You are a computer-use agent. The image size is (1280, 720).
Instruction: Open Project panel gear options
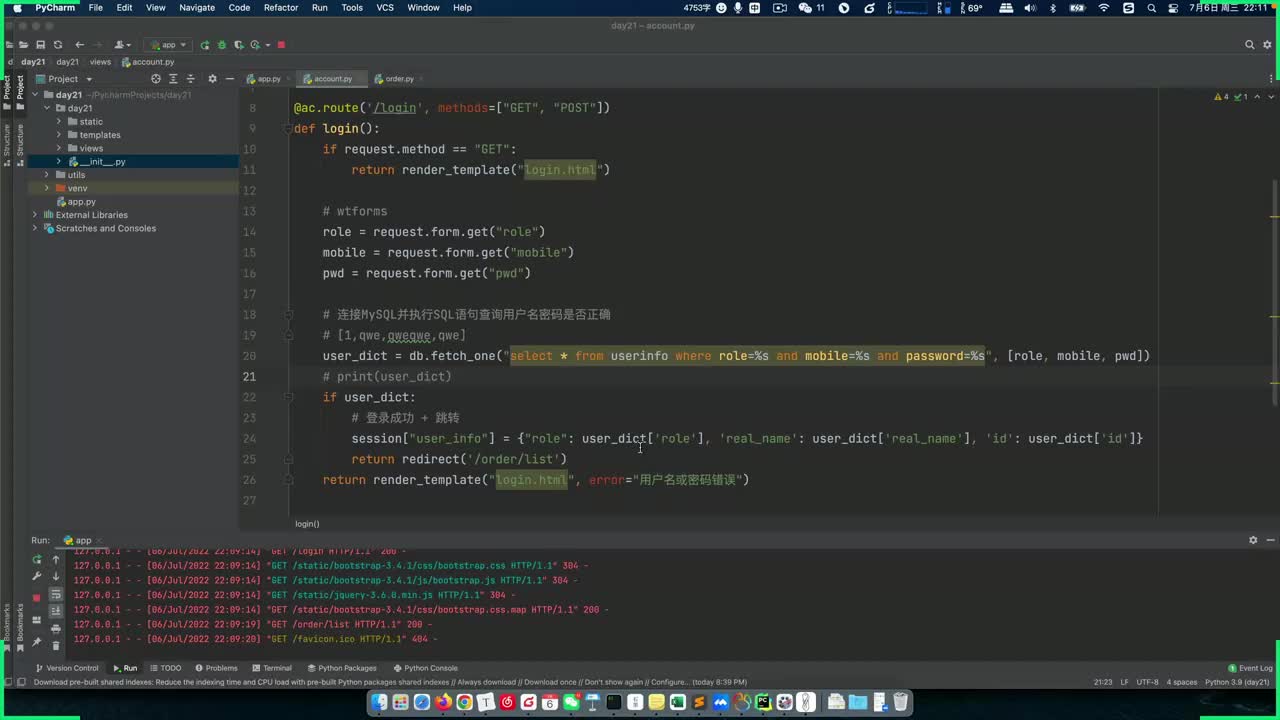[x=211, y=79]
